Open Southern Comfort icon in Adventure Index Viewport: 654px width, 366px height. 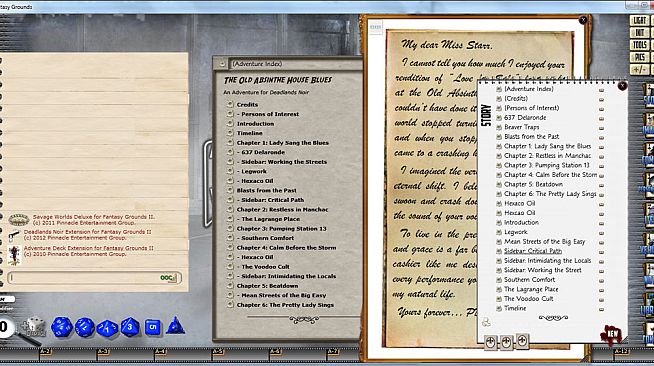(x=230, y=238)
